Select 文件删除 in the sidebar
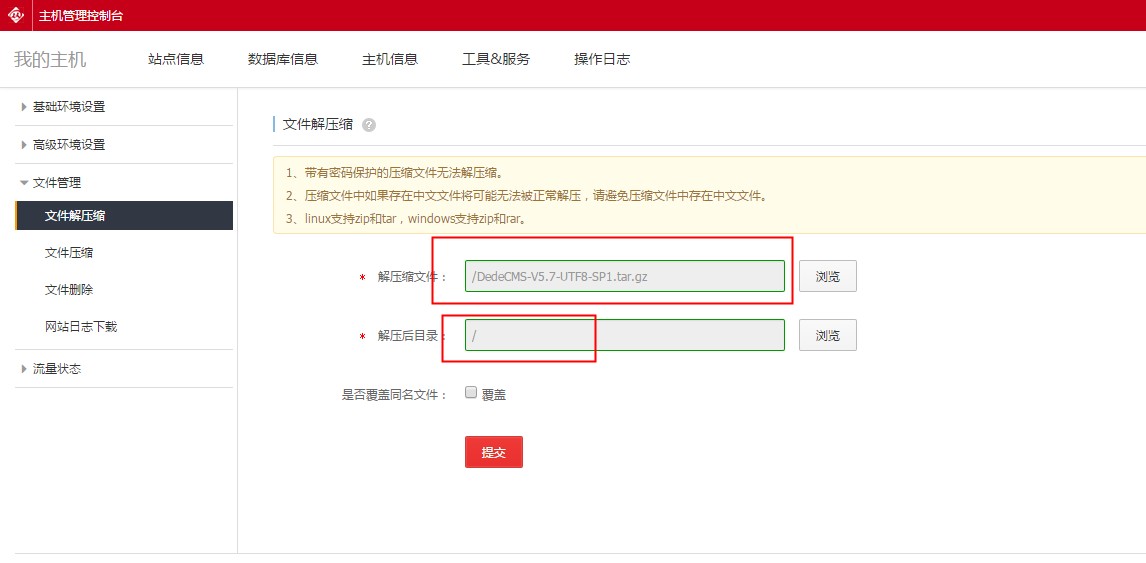This screenshot has width=1146, height=563. click(69, 290)
